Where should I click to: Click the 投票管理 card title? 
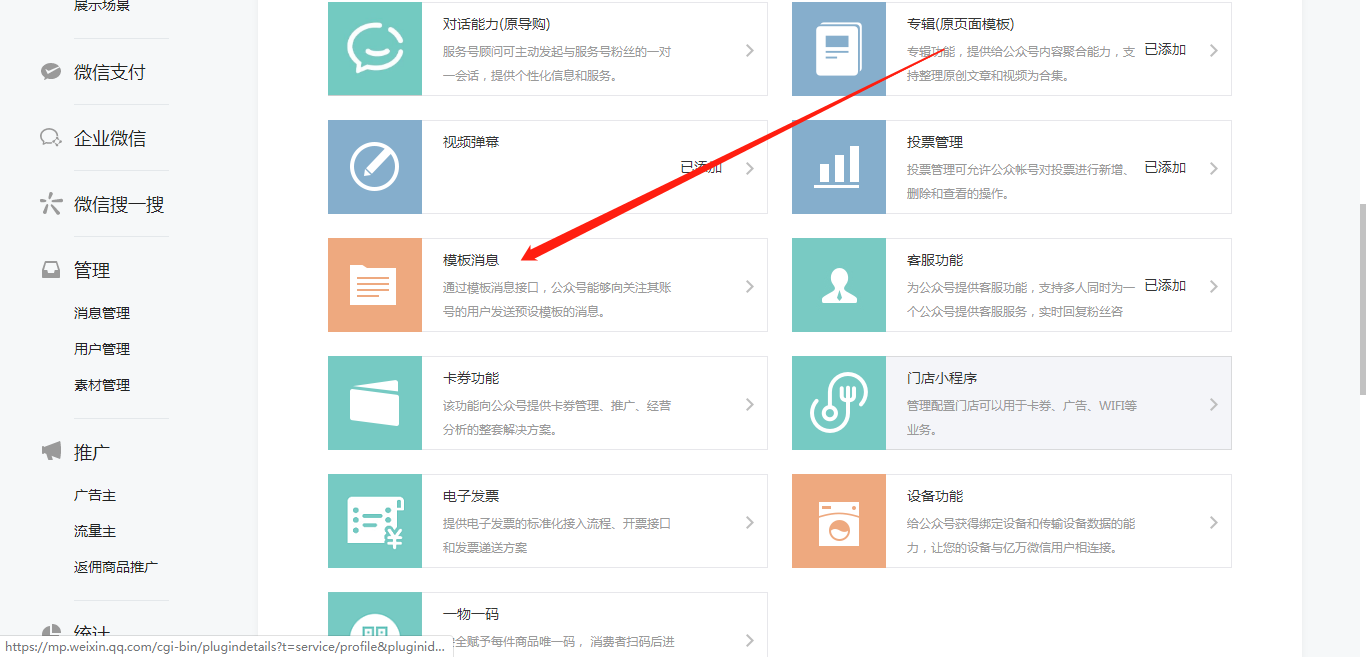(x=935, y=142)
